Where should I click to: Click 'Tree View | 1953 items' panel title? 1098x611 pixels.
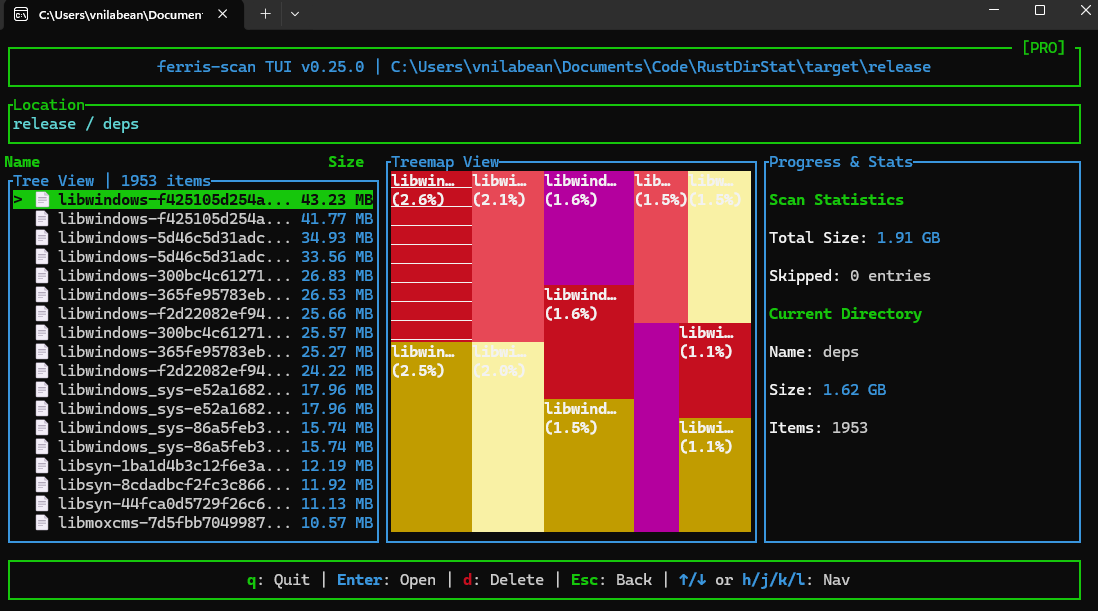(x=112, y=181)
